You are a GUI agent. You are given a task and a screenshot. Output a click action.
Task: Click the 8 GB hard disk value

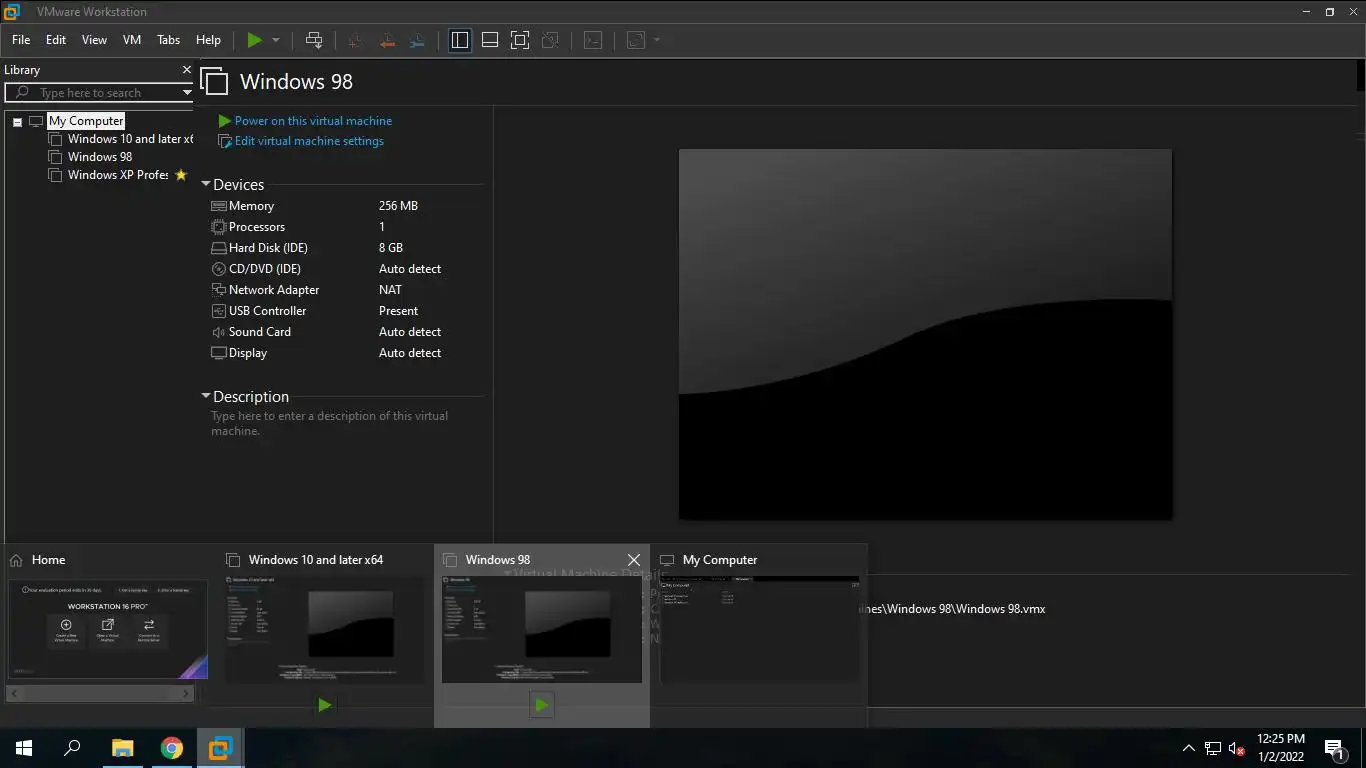[391, 248]
